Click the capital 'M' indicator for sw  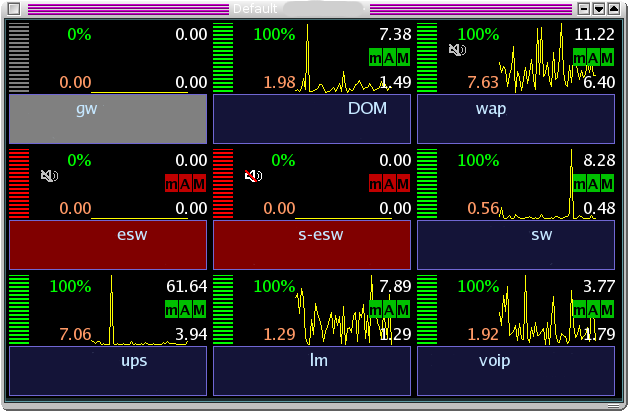[x=607, y=184]
